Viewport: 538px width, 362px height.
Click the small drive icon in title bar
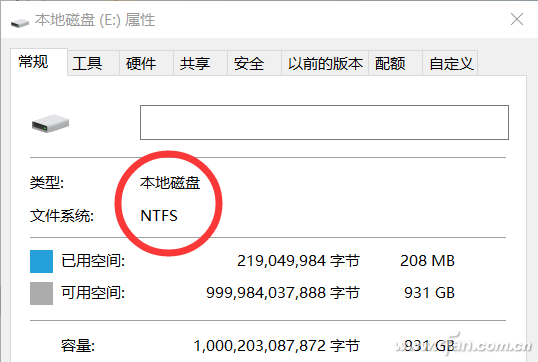tap(20, 23)
